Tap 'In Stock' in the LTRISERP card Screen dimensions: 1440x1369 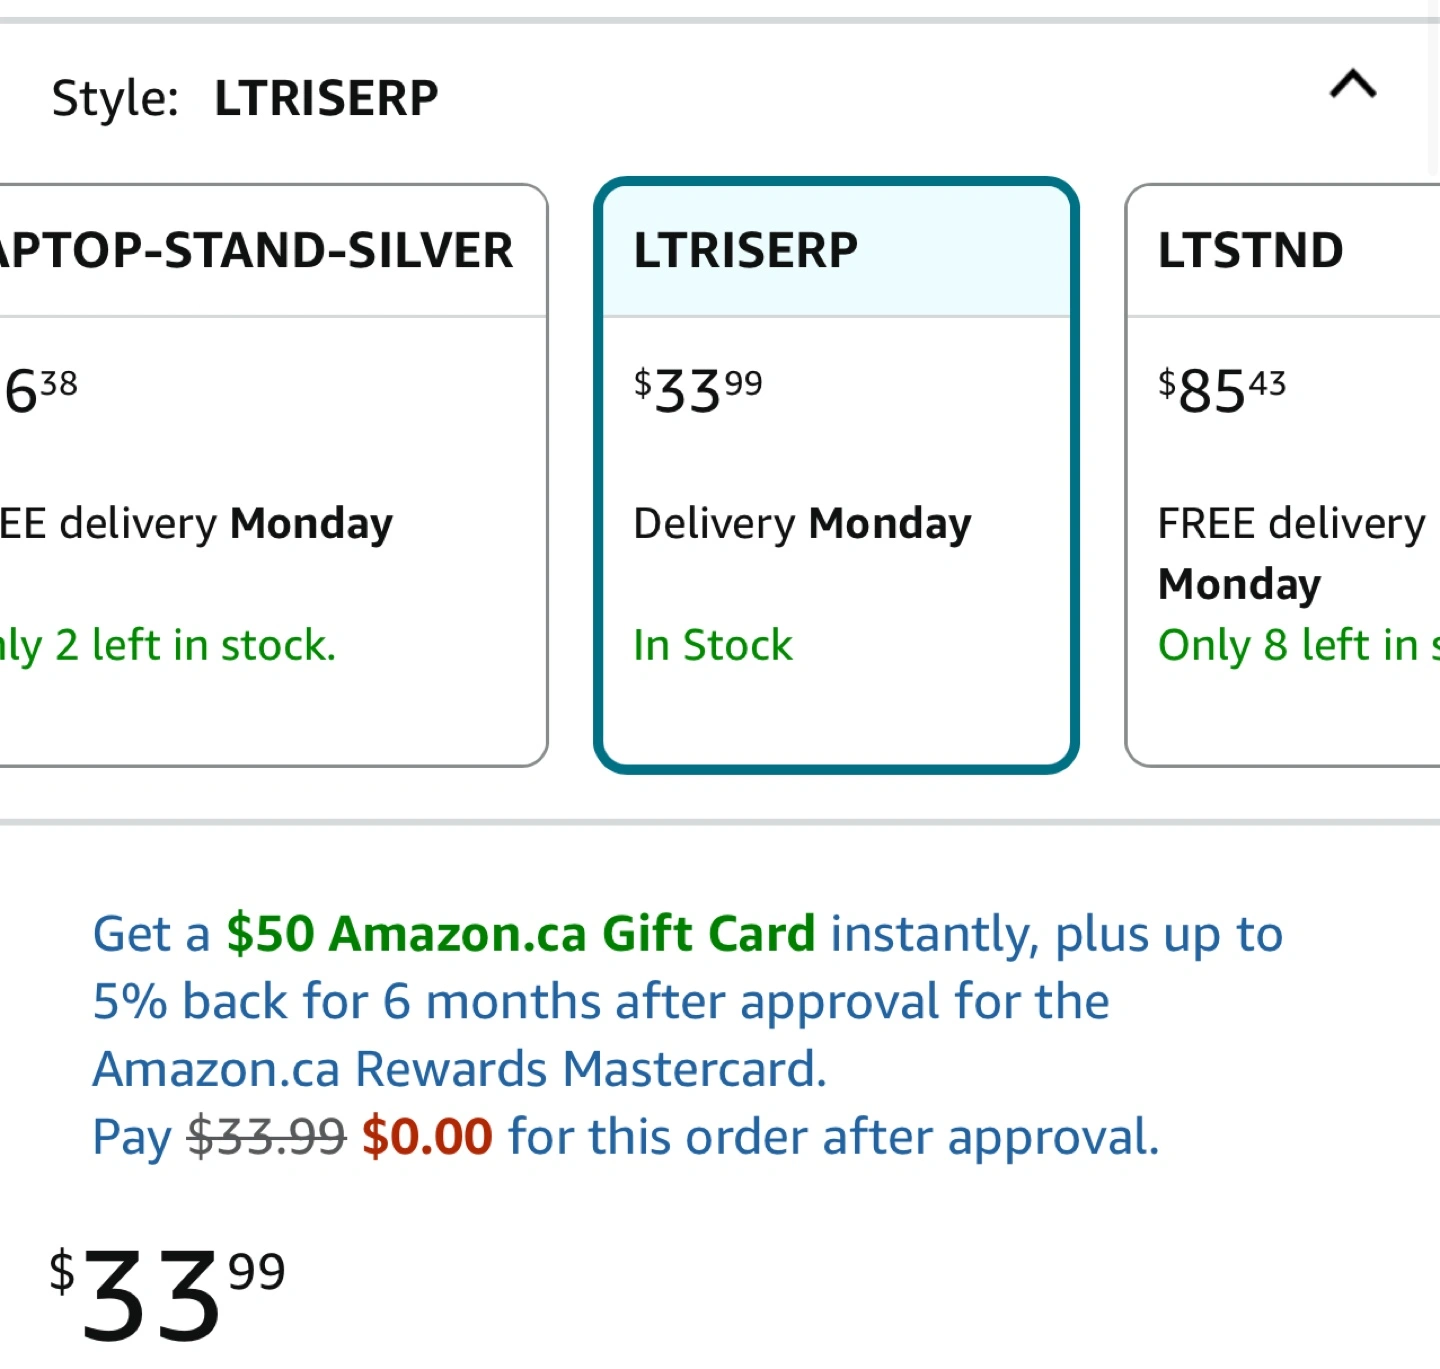713,645
